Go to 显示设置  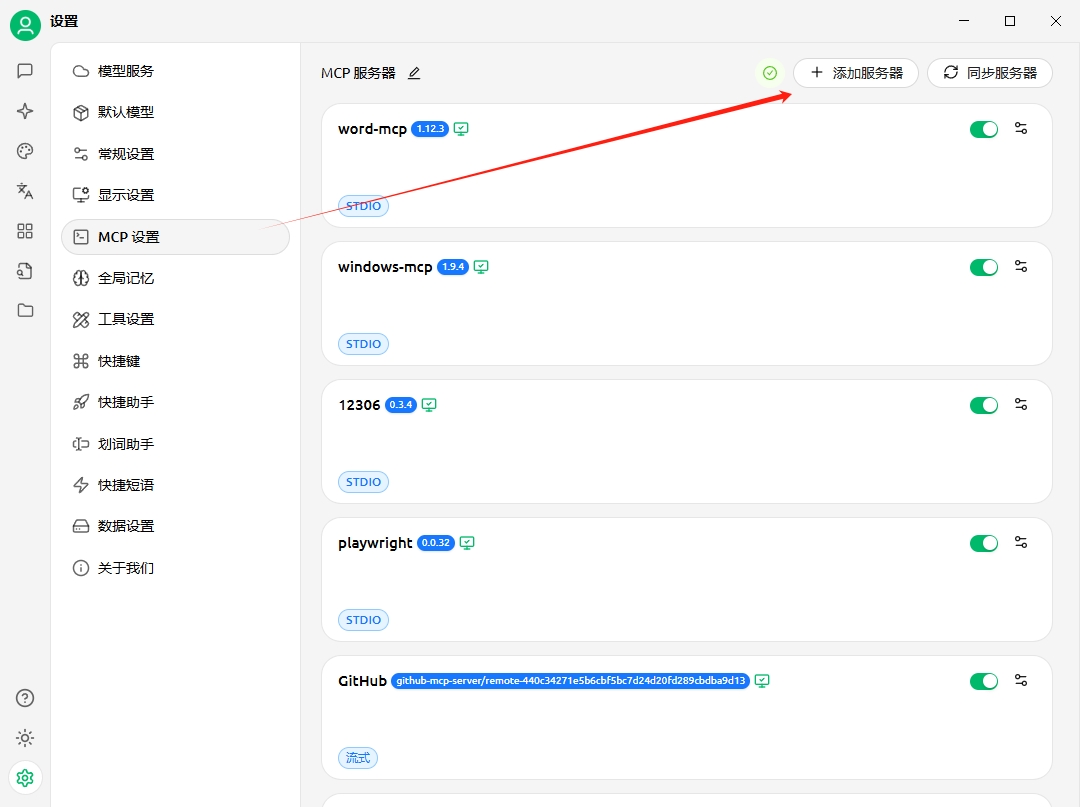[176, 195]
